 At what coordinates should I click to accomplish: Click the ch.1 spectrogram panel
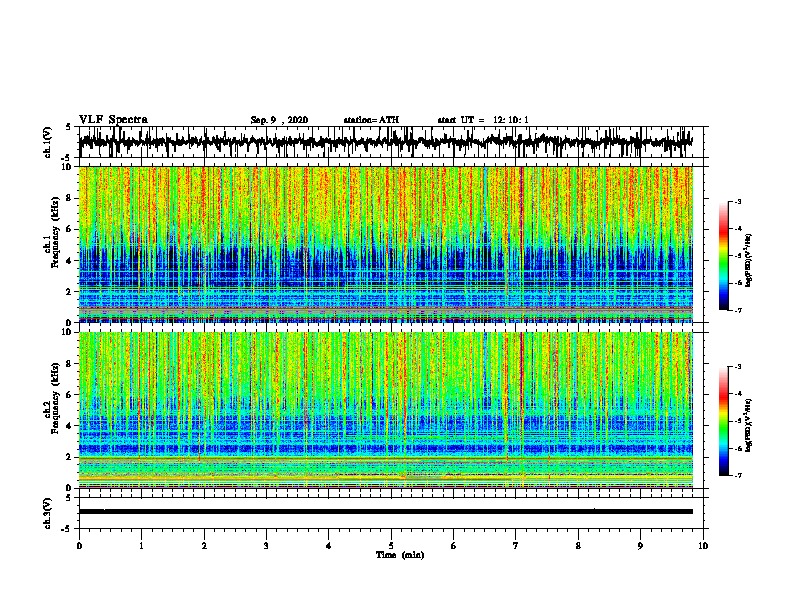pyautogui.click(x=385, y=244)
